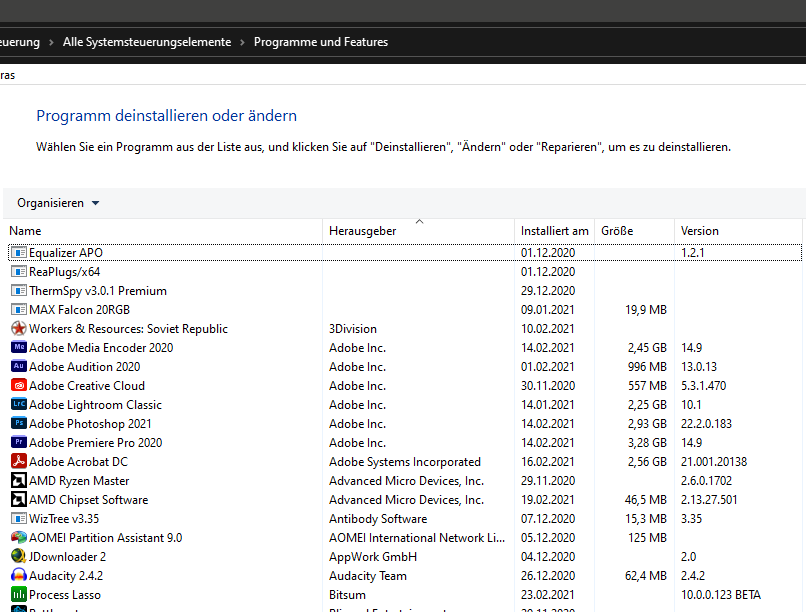This screenshot has width=806, height=612.
Task: Click the Adobe Acrobat DC icon
Action: (x=19, y=461)
